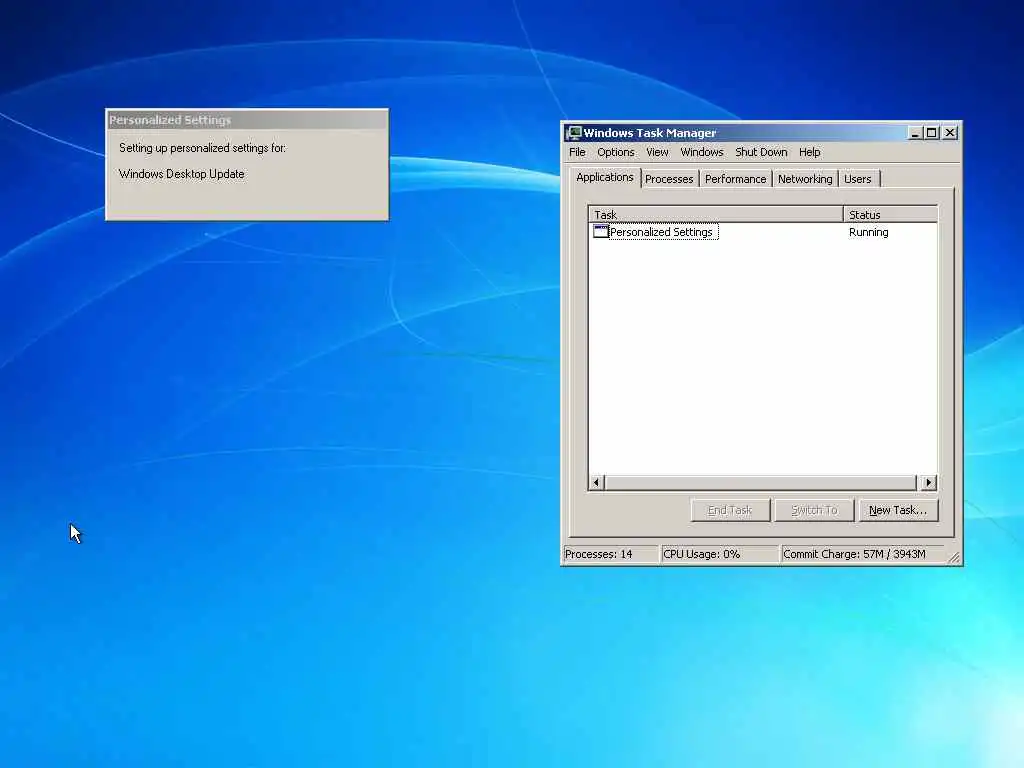Click the Windows Task Manager title text

[649, 133]
